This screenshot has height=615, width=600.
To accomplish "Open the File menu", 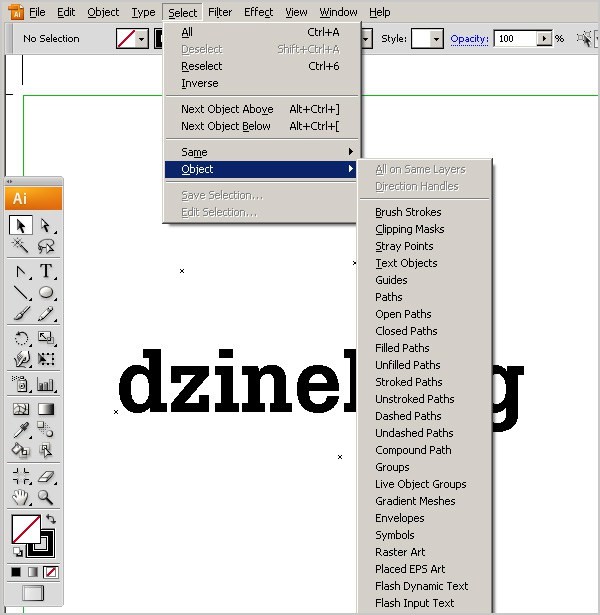I will (37, 13).
